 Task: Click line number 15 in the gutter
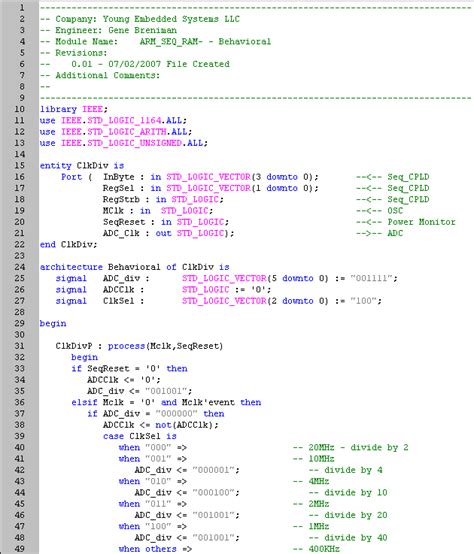(x=19, y=166)
